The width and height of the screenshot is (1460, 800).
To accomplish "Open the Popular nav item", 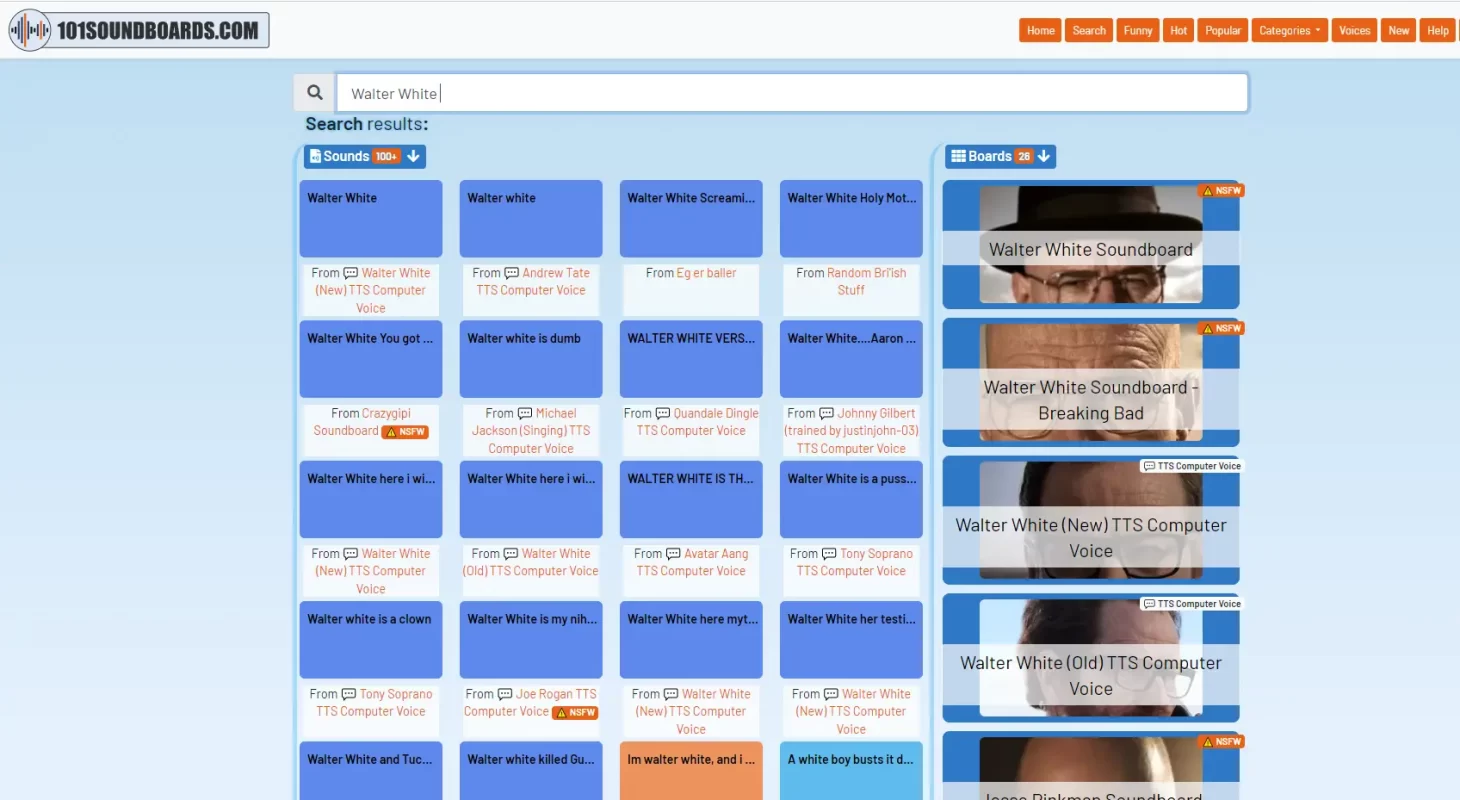I will point(1223,30).
